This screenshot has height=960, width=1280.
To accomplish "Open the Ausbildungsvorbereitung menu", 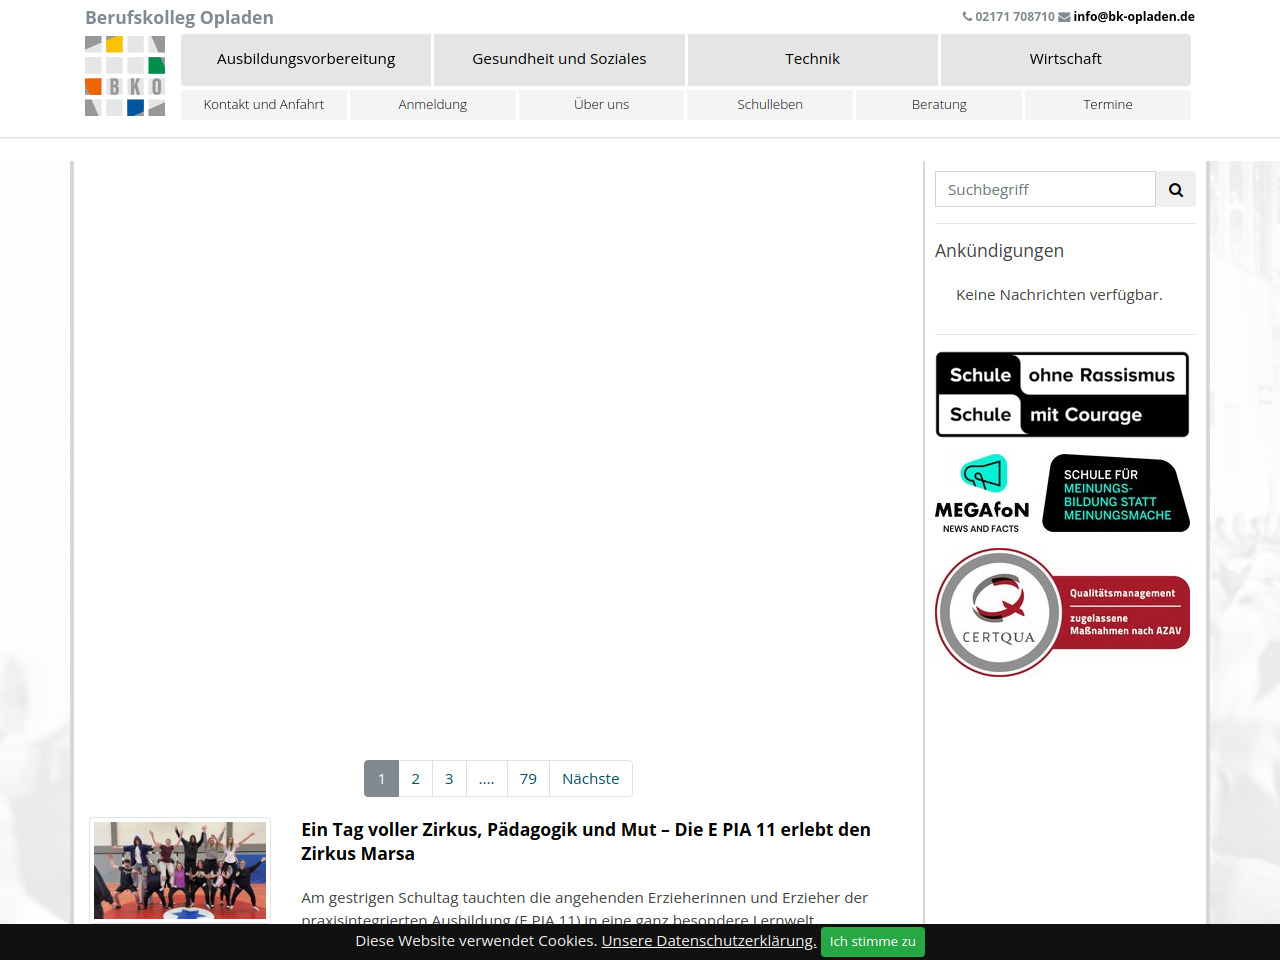I will click(306, 59).
